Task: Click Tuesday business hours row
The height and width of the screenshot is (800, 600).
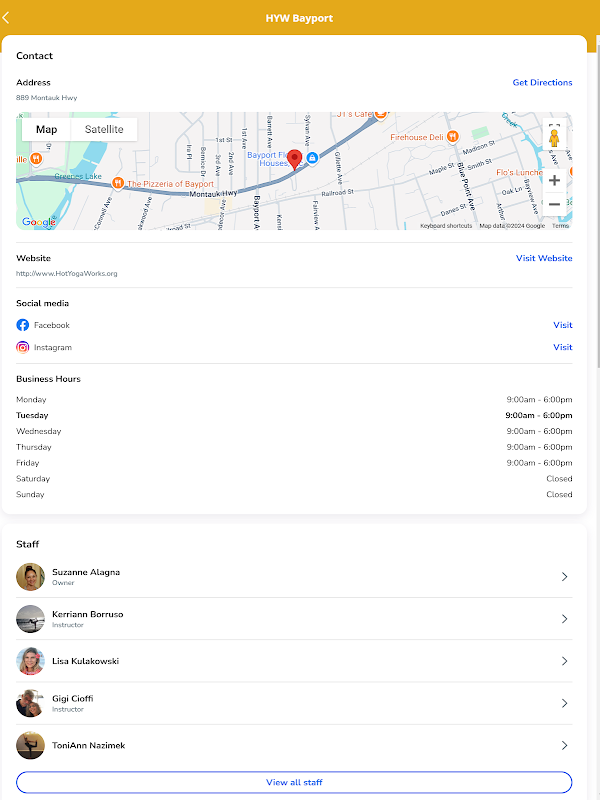Action: tap(294, 415)
